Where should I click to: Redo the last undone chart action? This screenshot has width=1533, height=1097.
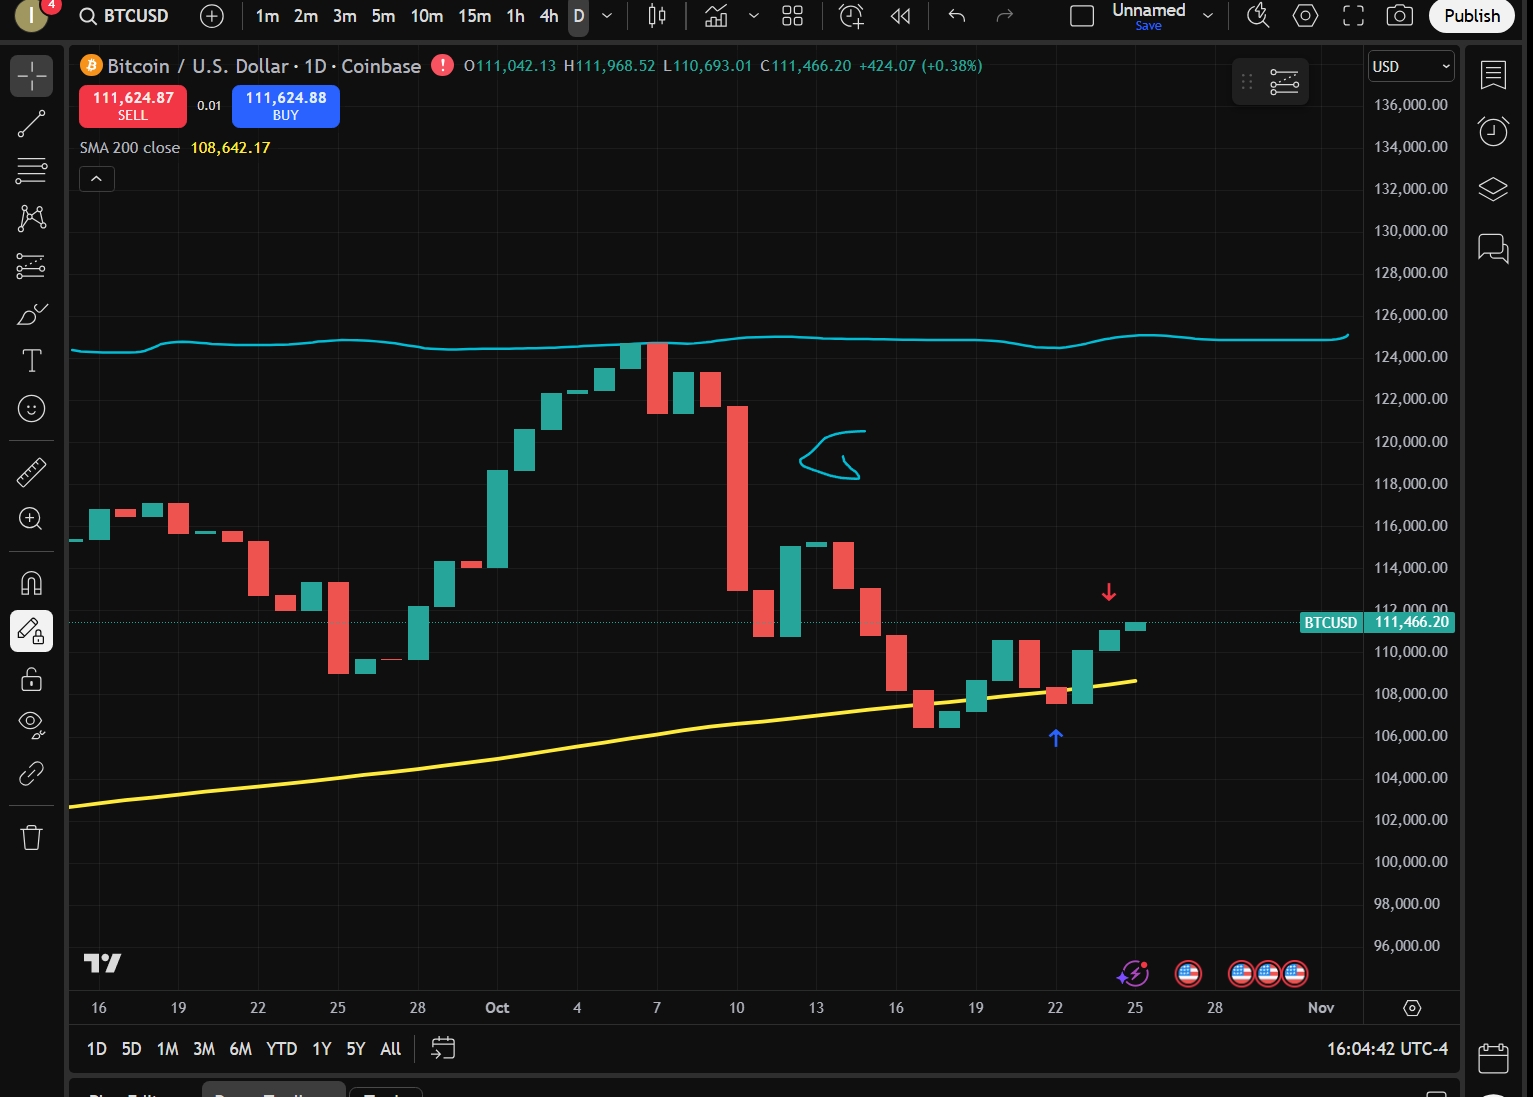click(1005, 16)
